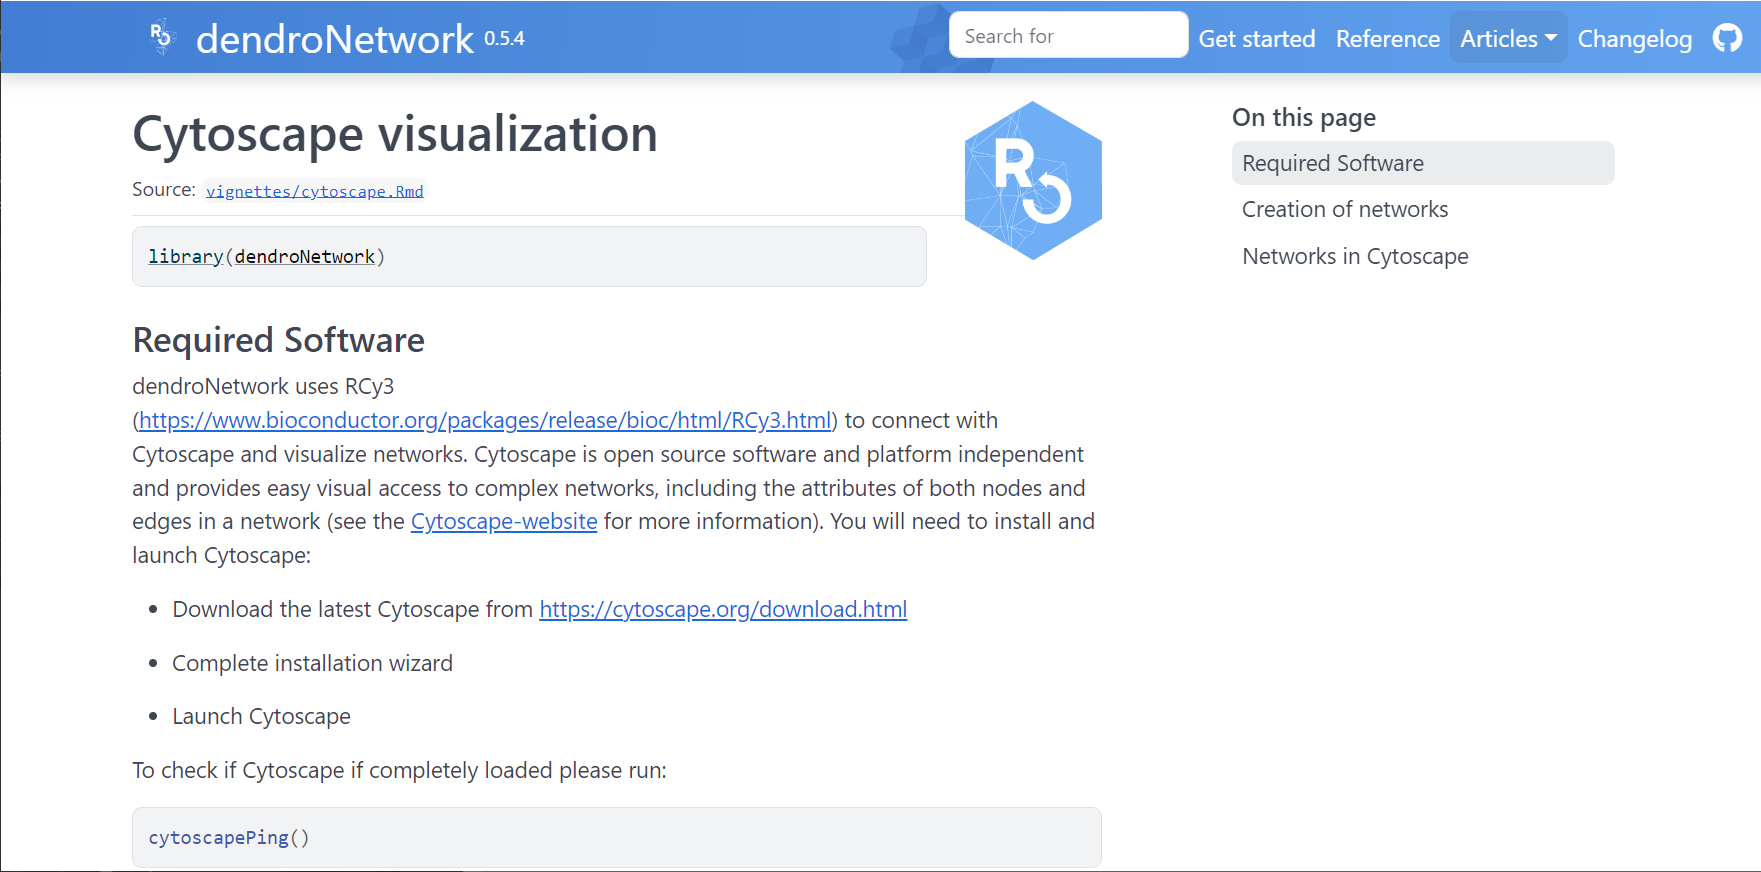Jump to Networks in Cytoscape section
Viewport: 1761px width, 872px height.
pyautogui.click(x=1354, y=256)
